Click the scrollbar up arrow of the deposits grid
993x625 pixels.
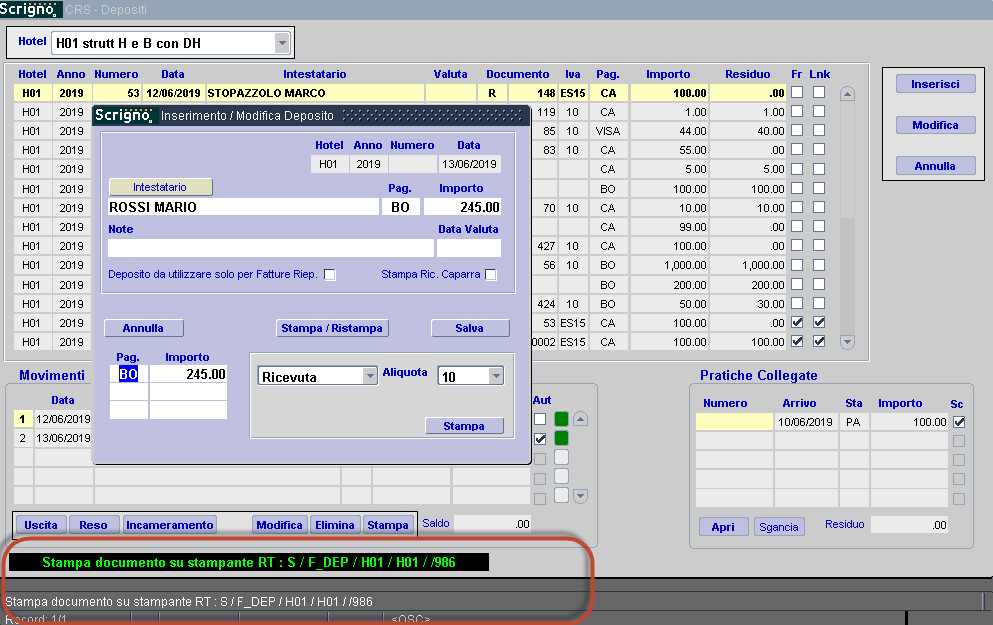(x=846, y=93)
